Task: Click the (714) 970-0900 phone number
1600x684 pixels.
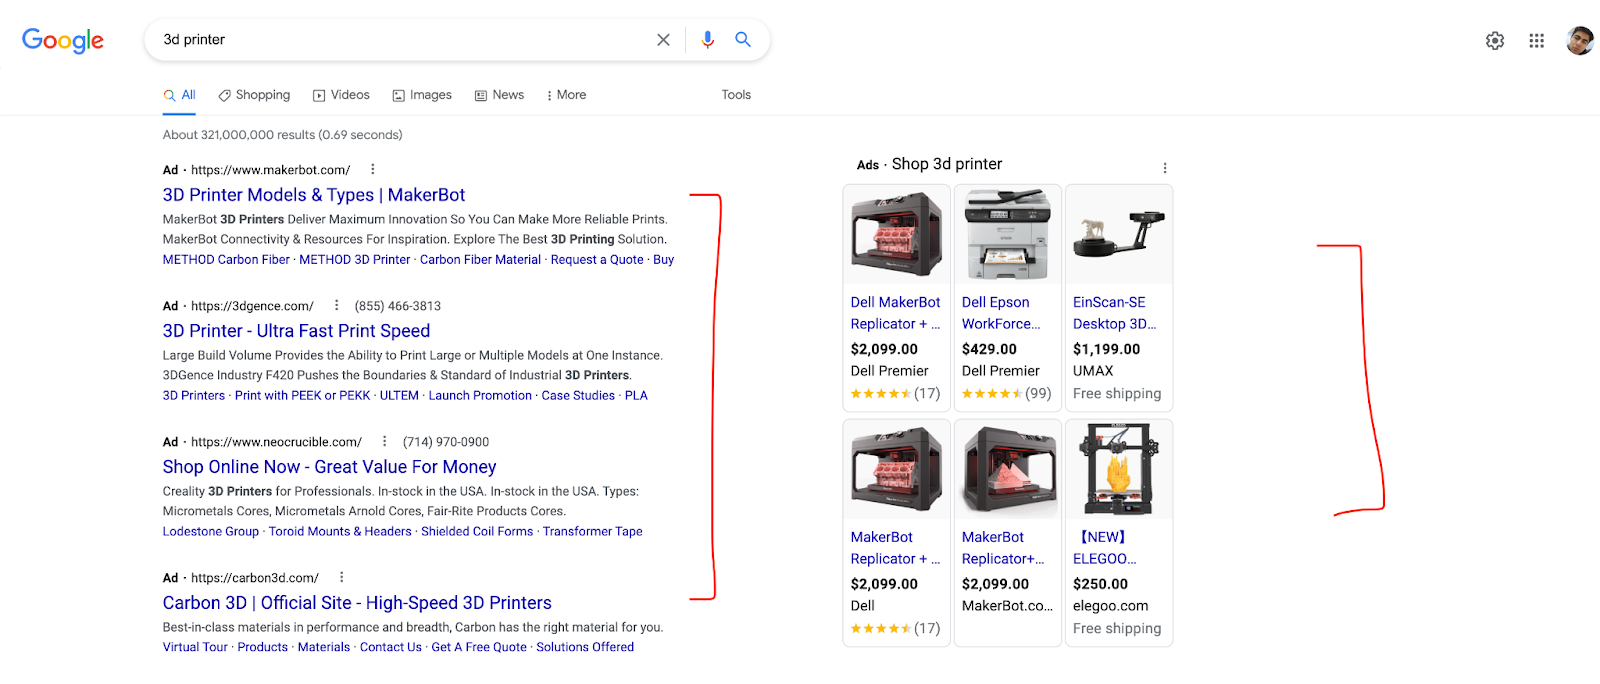Action: coord(446,442)
